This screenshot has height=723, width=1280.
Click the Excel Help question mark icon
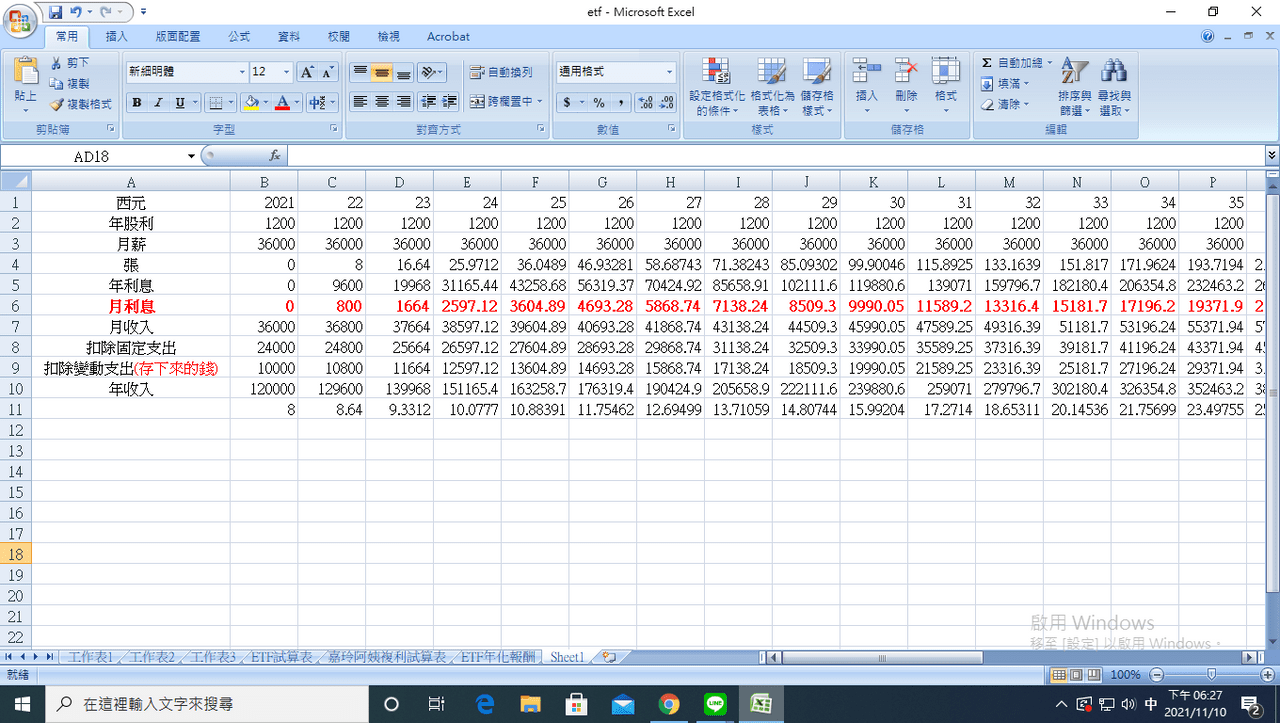tap(1208, 36)
